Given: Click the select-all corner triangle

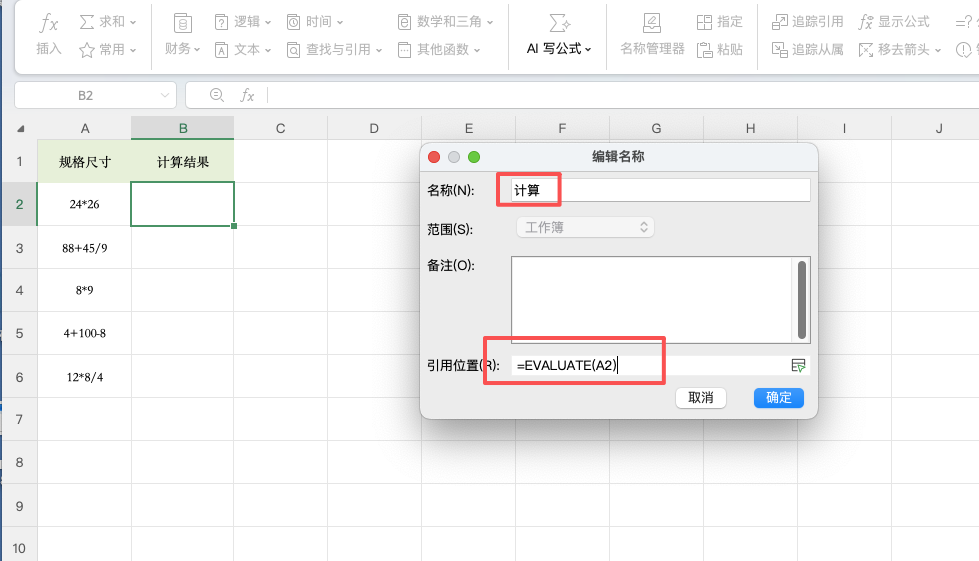Looking at the screenshot, I should (x=21, y=129).
